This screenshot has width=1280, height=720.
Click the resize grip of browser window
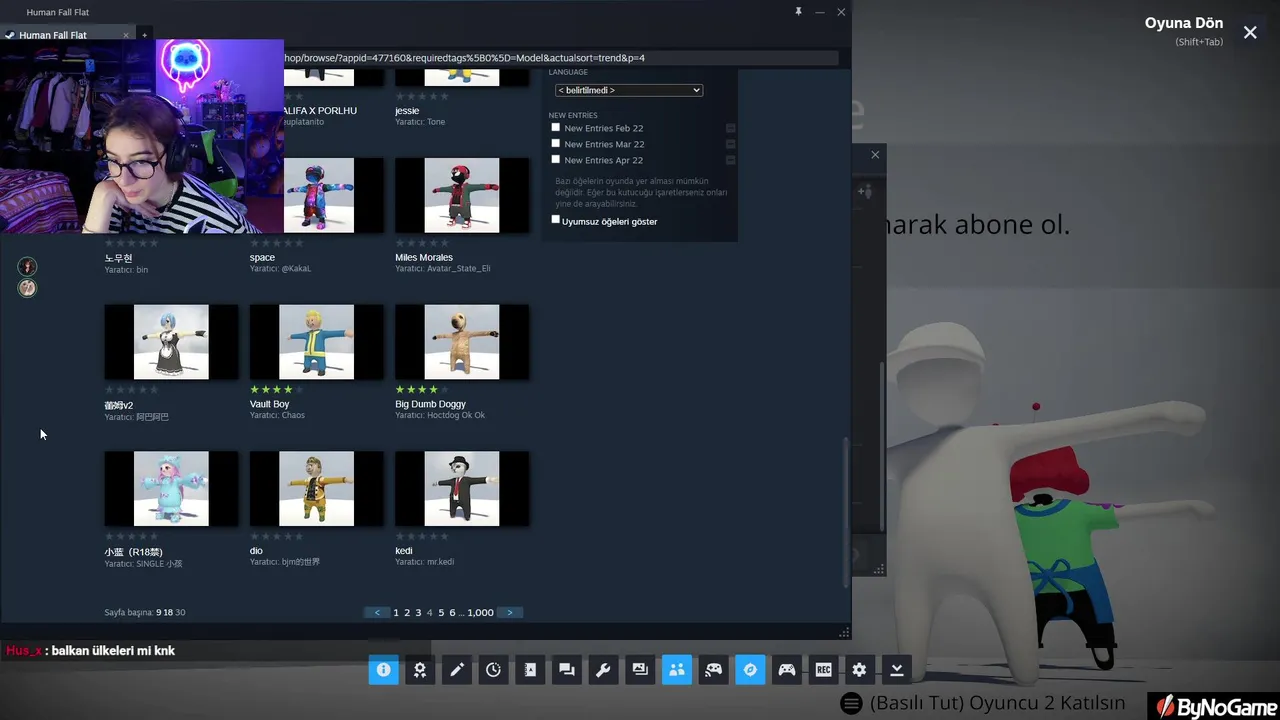click(844, 632)
